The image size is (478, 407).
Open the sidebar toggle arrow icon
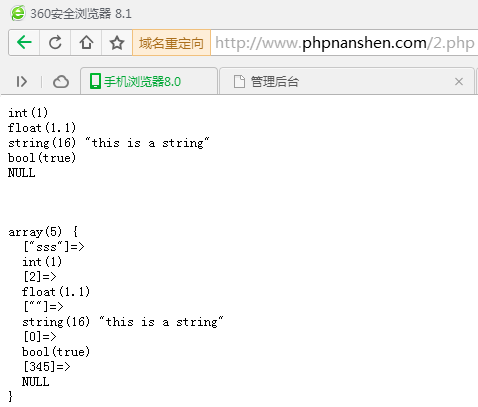point(22,81)
